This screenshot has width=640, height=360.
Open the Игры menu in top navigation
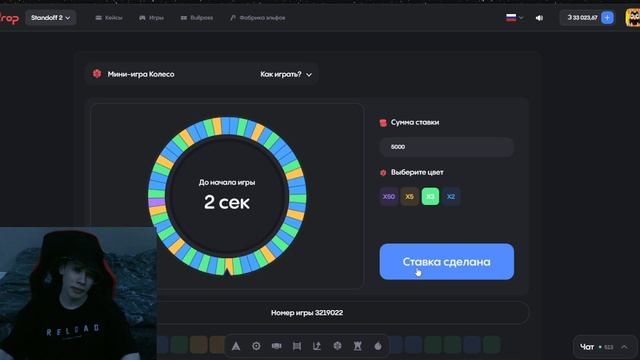pyautogui.click(x=151, y=18)
